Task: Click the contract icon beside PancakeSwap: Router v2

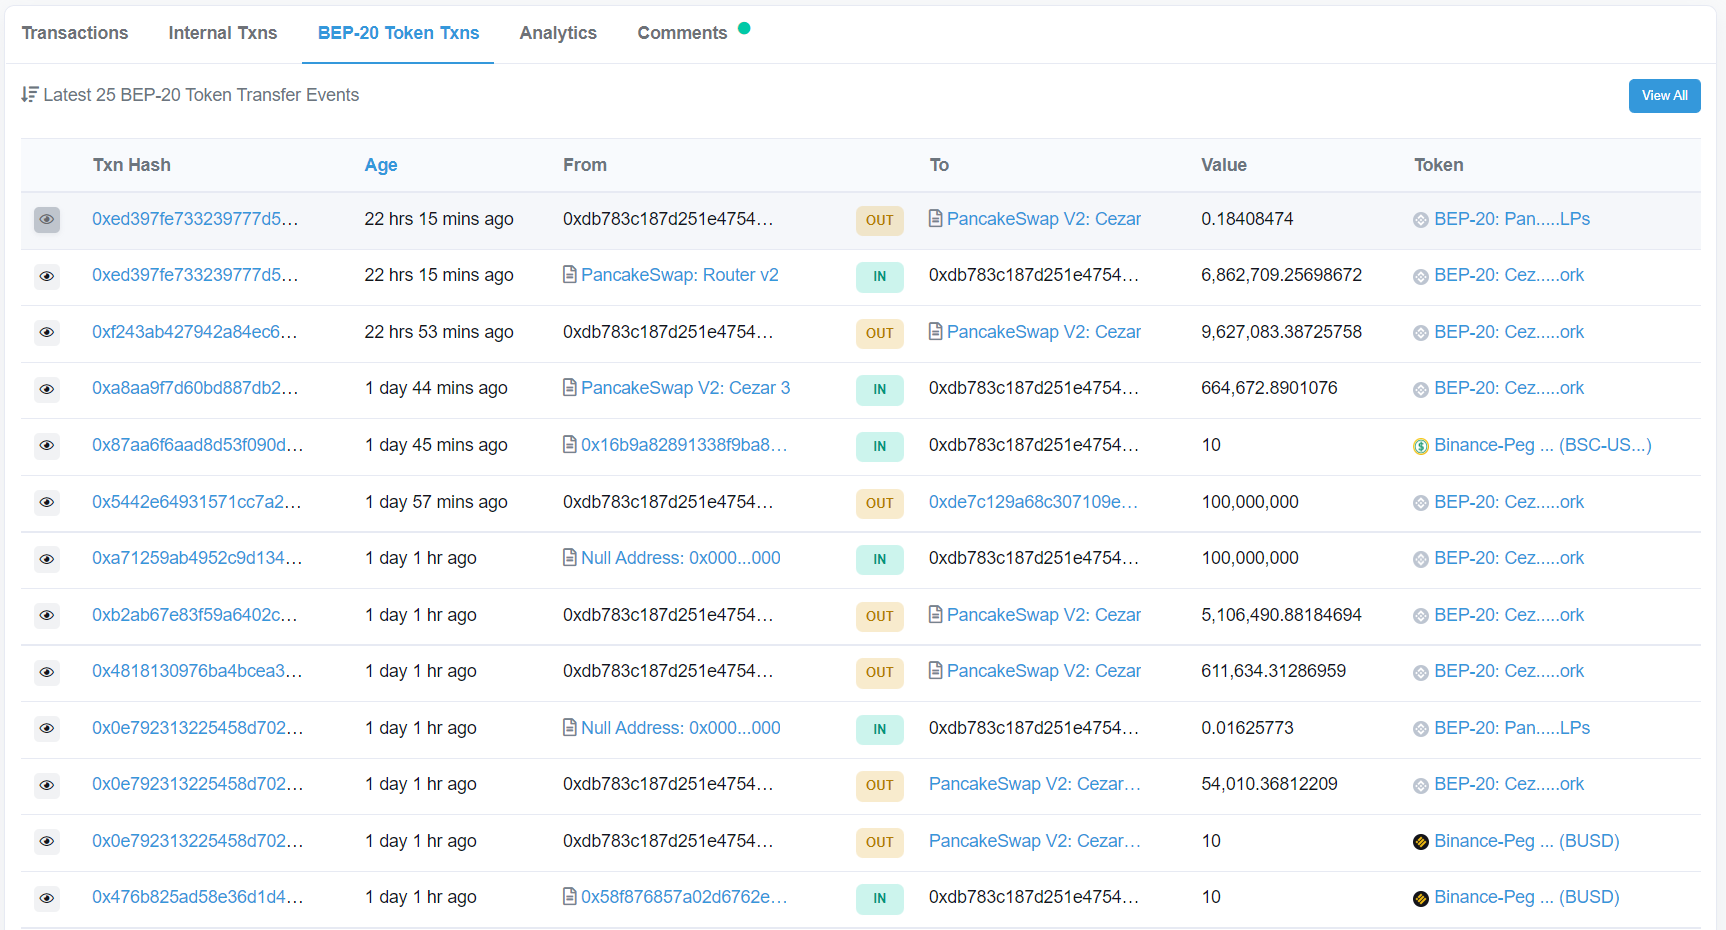Action: pyautogui.click(x=569, y=274)
